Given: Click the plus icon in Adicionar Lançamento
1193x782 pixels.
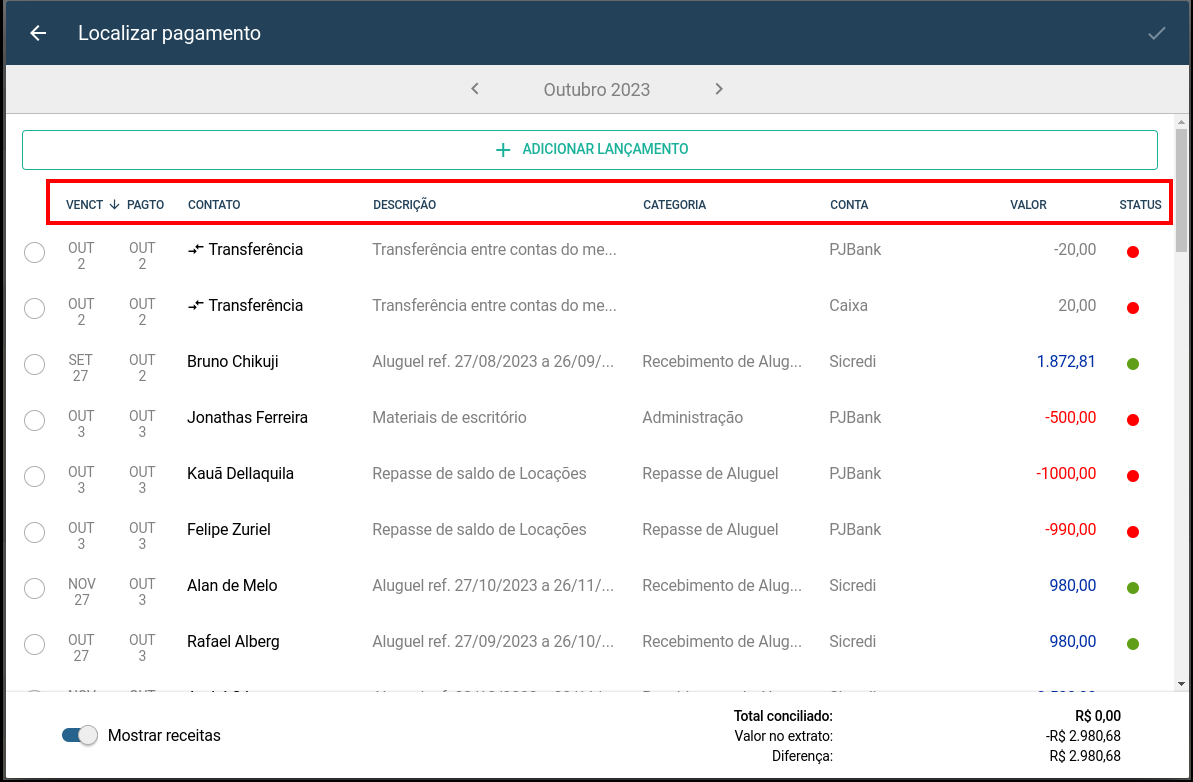Looking at the screenshot, I should pos(503,150).
